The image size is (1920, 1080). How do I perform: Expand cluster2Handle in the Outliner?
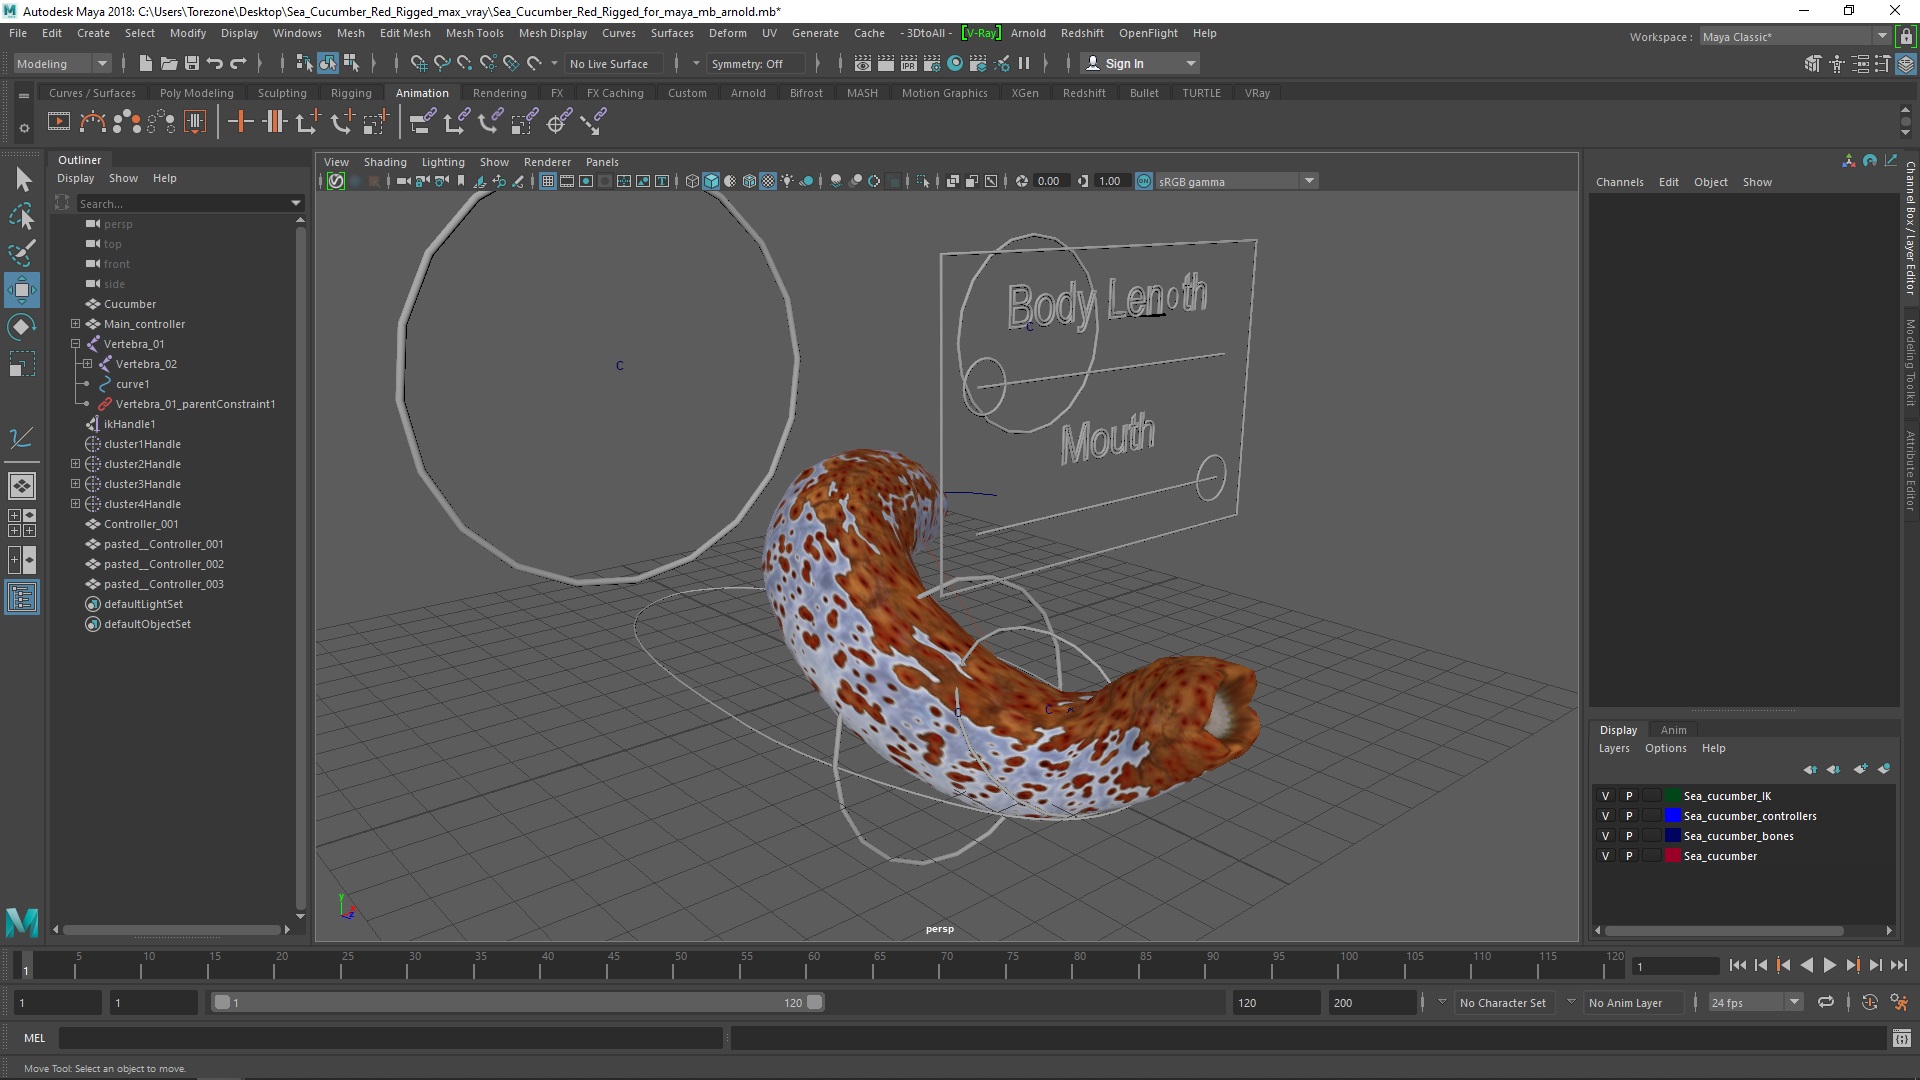click(x=75, y=464)
